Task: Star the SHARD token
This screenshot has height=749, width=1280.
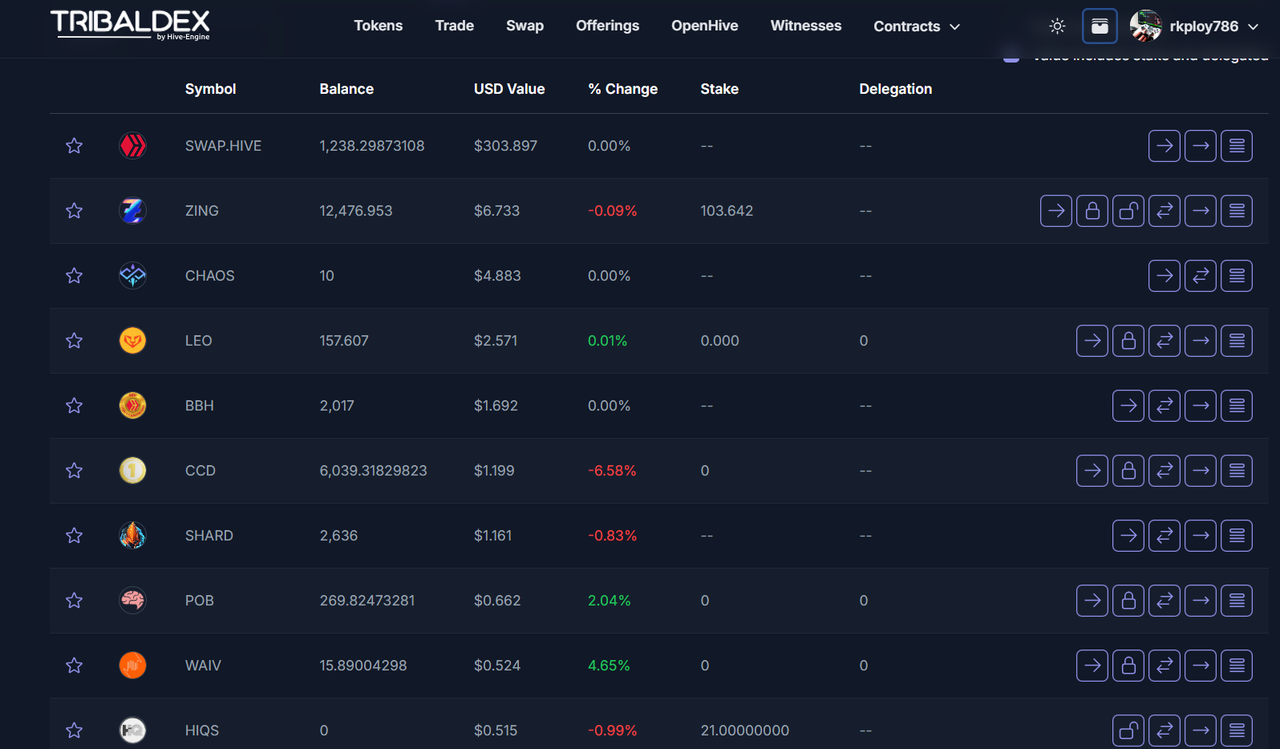Action: 74,536
